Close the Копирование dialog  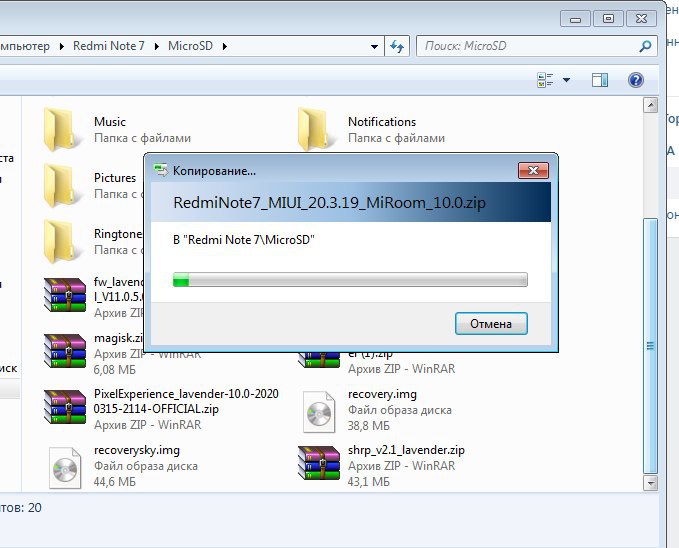534,170
